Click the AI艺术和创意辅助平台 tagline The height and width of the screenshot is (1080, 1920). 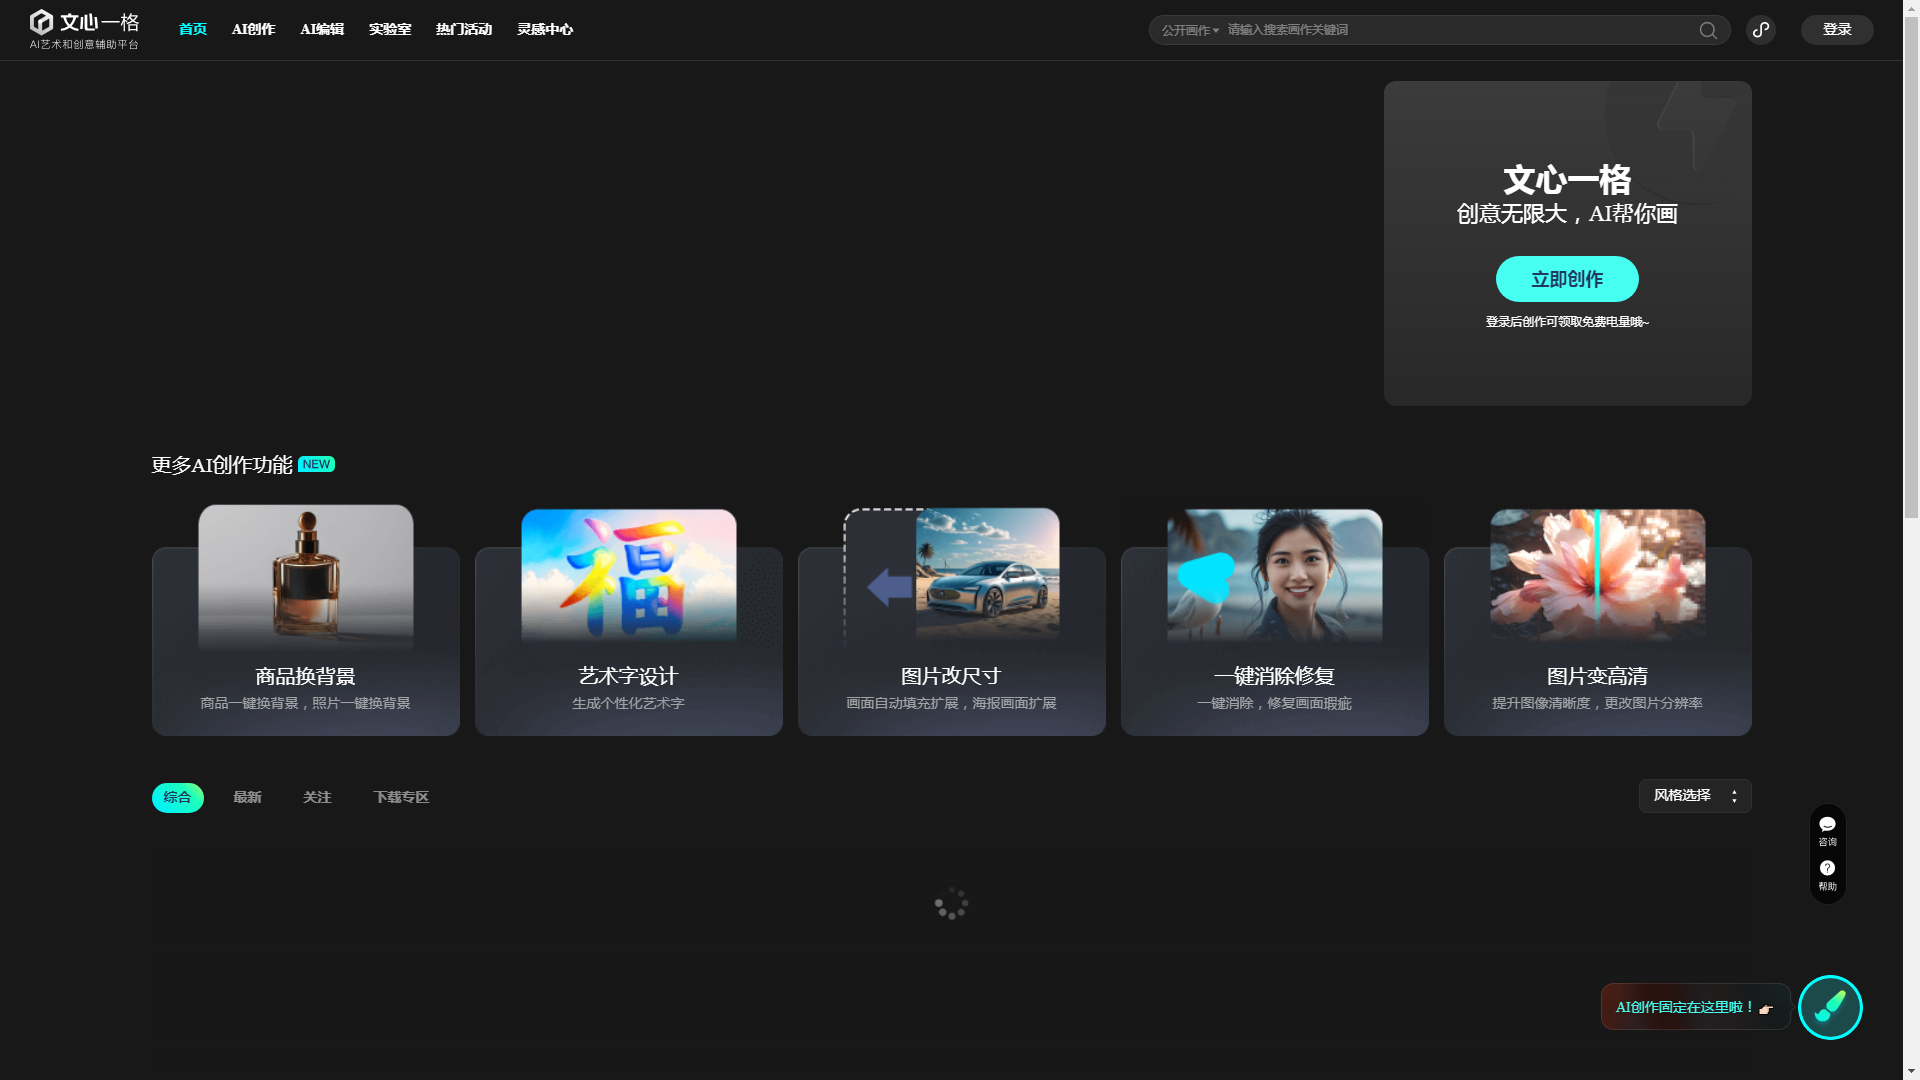pyautogui.click(x=84, y=45)
